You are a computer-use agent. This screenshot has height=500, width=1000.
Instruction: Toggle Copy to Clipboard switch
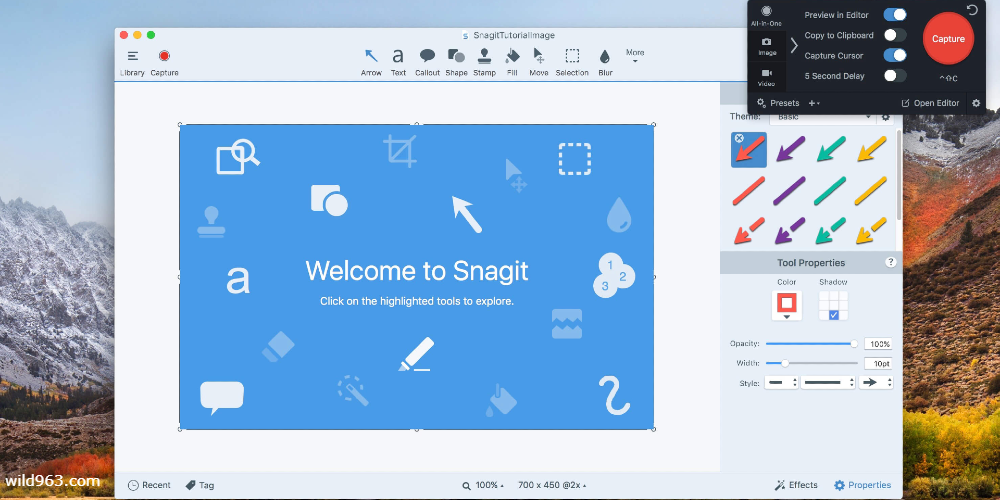tap(895, 35)
